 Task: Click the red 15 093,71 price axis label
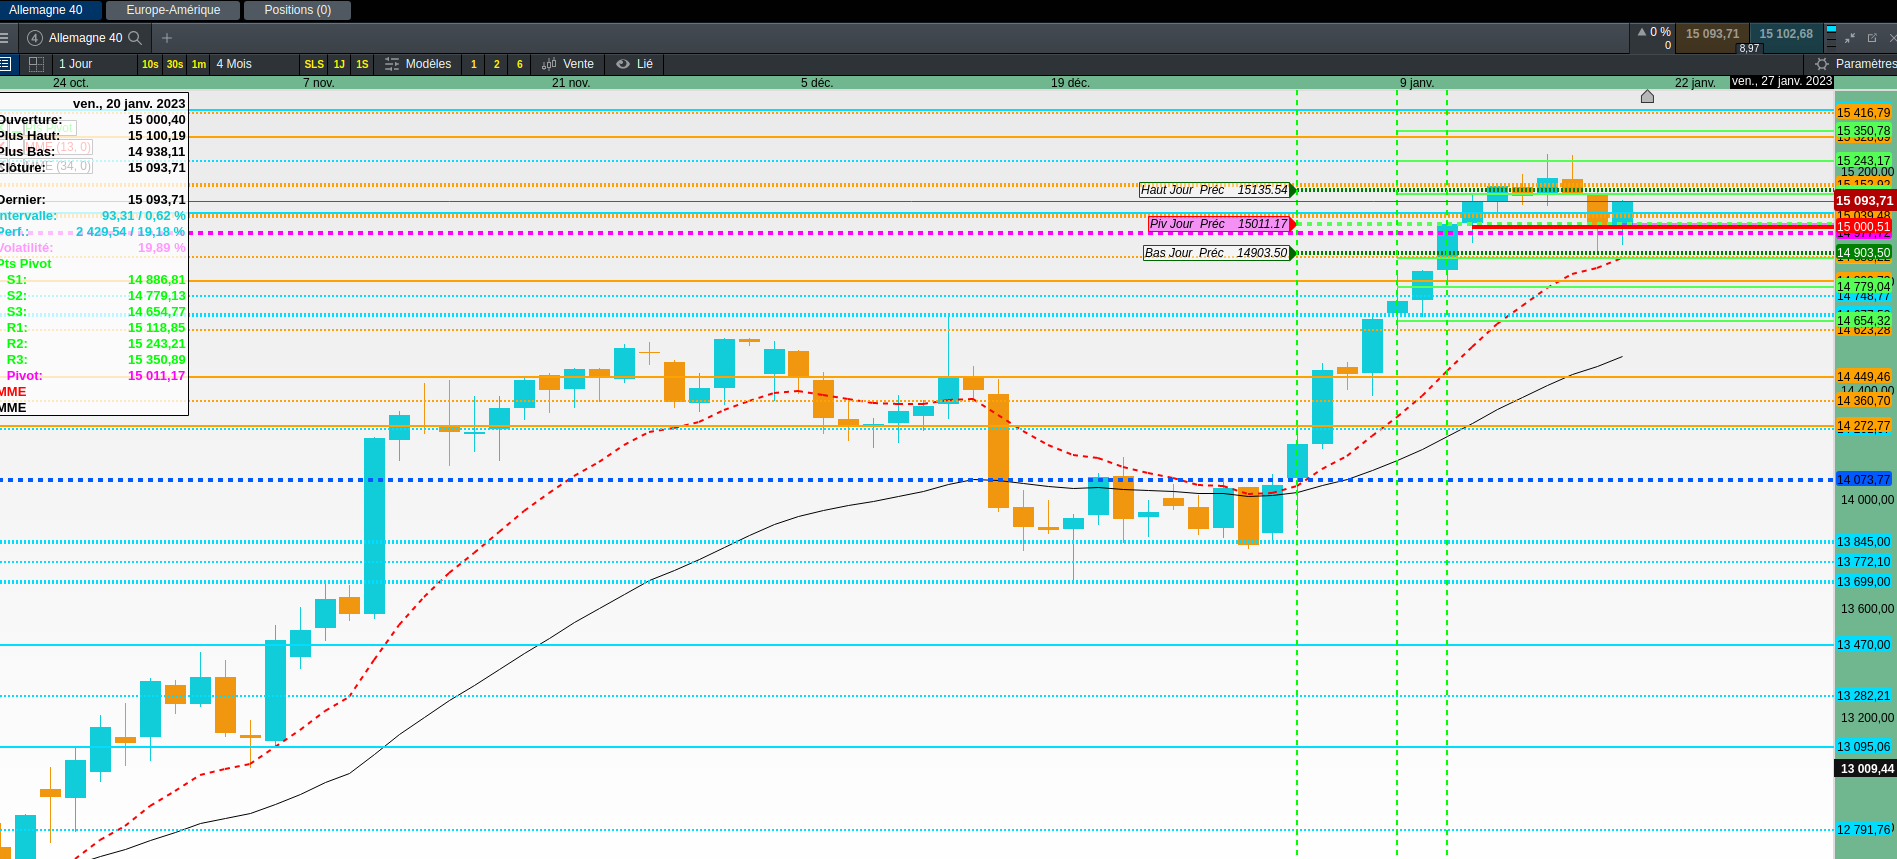1865,201
